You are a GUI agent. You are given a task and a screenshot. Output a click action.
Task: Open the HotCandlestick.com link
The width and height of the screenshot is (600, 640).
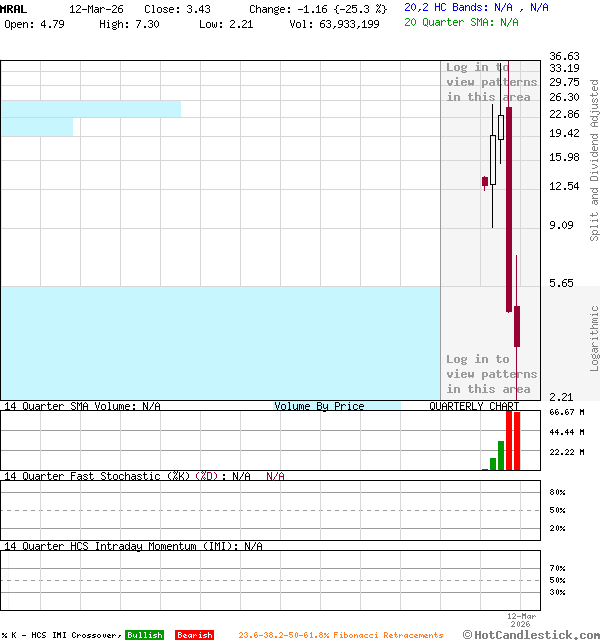(531, 634)
